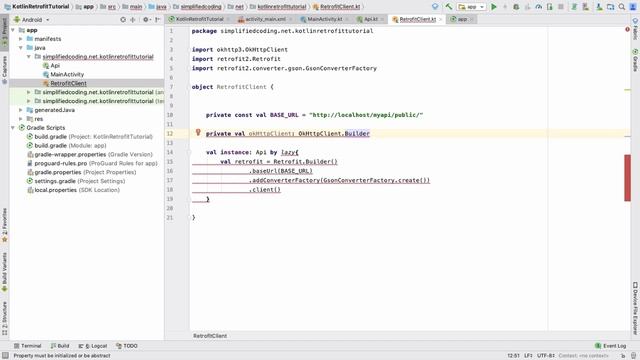640x360 pixels.
Task: Click Collapse All icon in Project panel
Action: tap(133, 19)
